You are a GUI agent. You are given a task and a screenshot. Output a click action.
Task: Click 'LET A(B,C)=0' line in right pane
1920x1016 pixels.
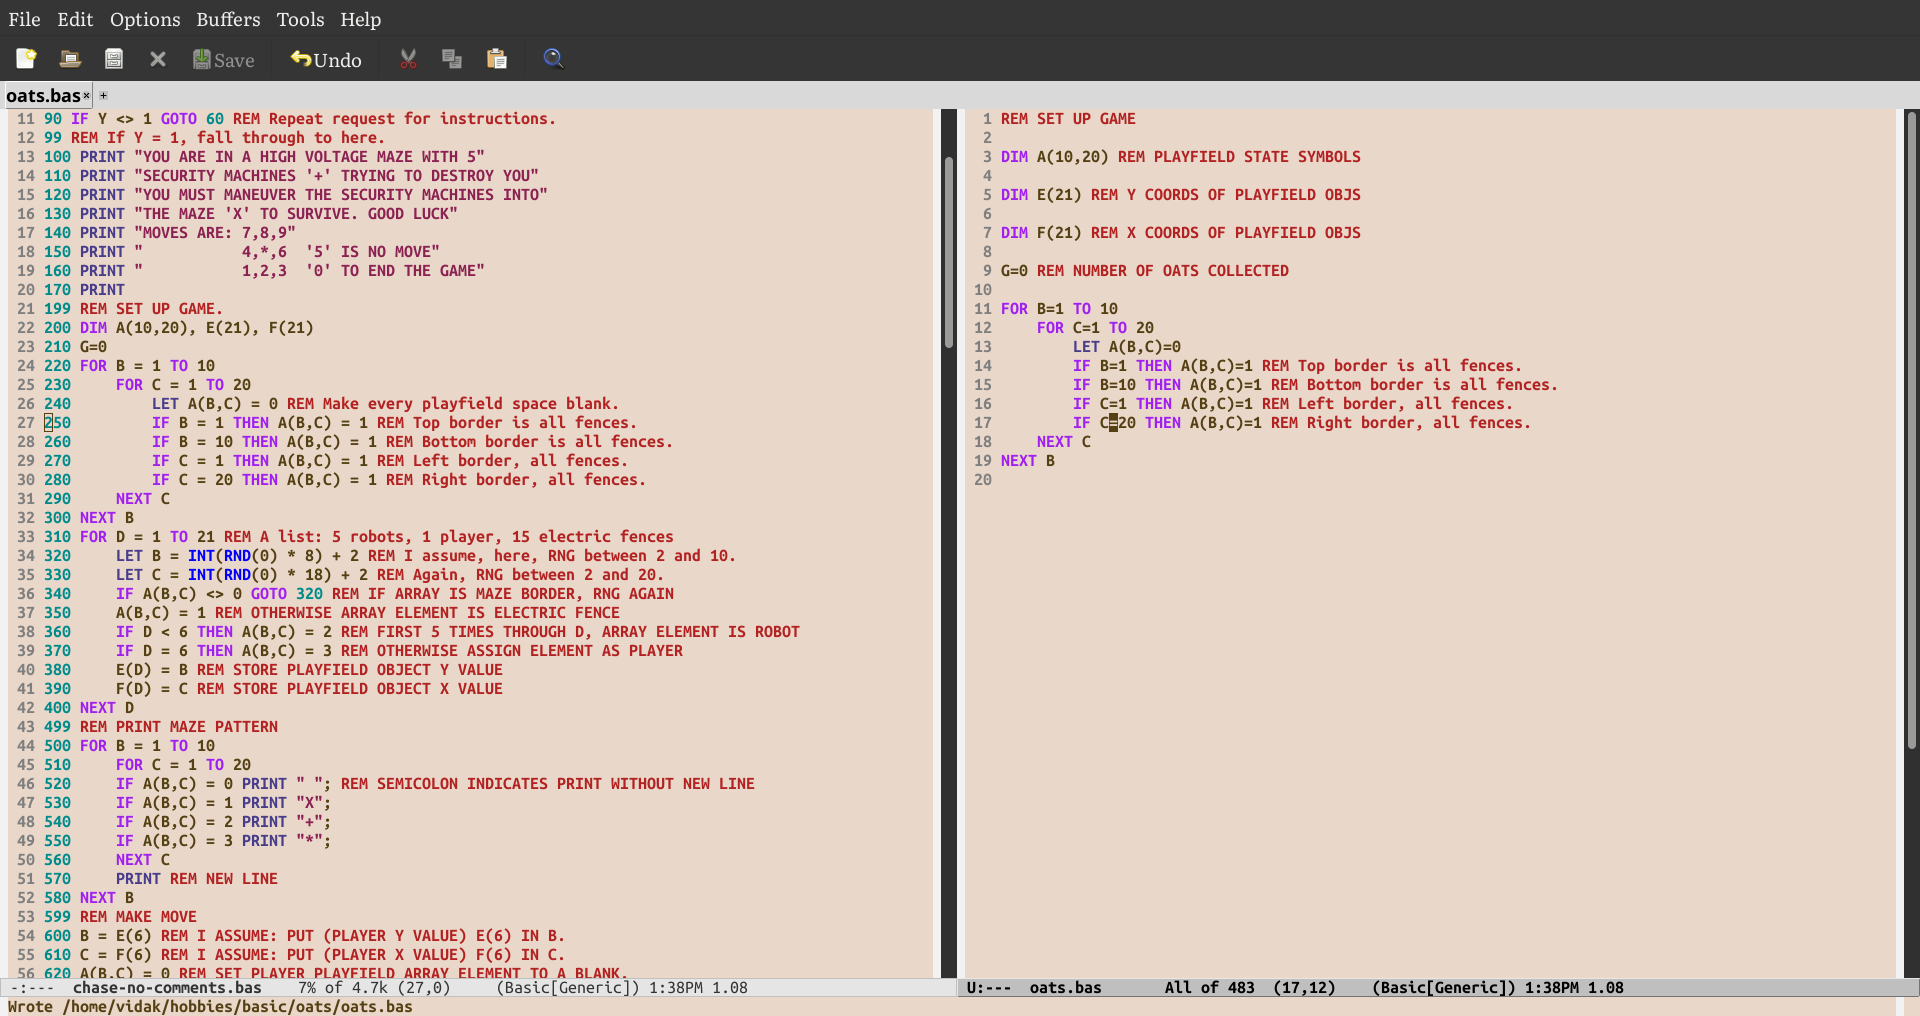coord(1127,347)
